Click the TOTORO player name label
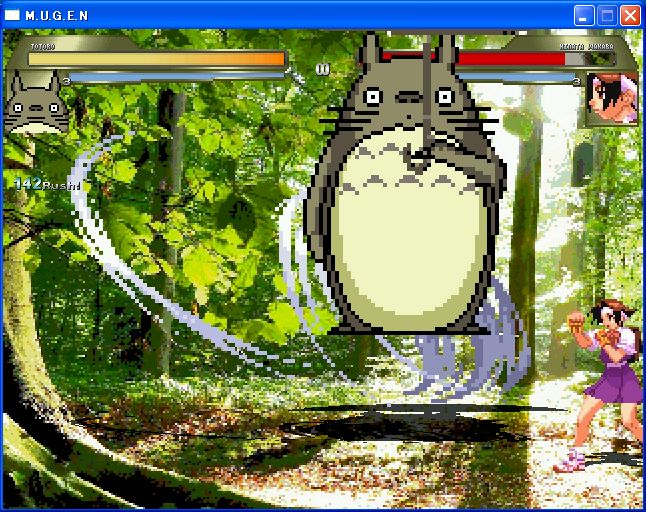646x512 pixels. pos(43,47)
